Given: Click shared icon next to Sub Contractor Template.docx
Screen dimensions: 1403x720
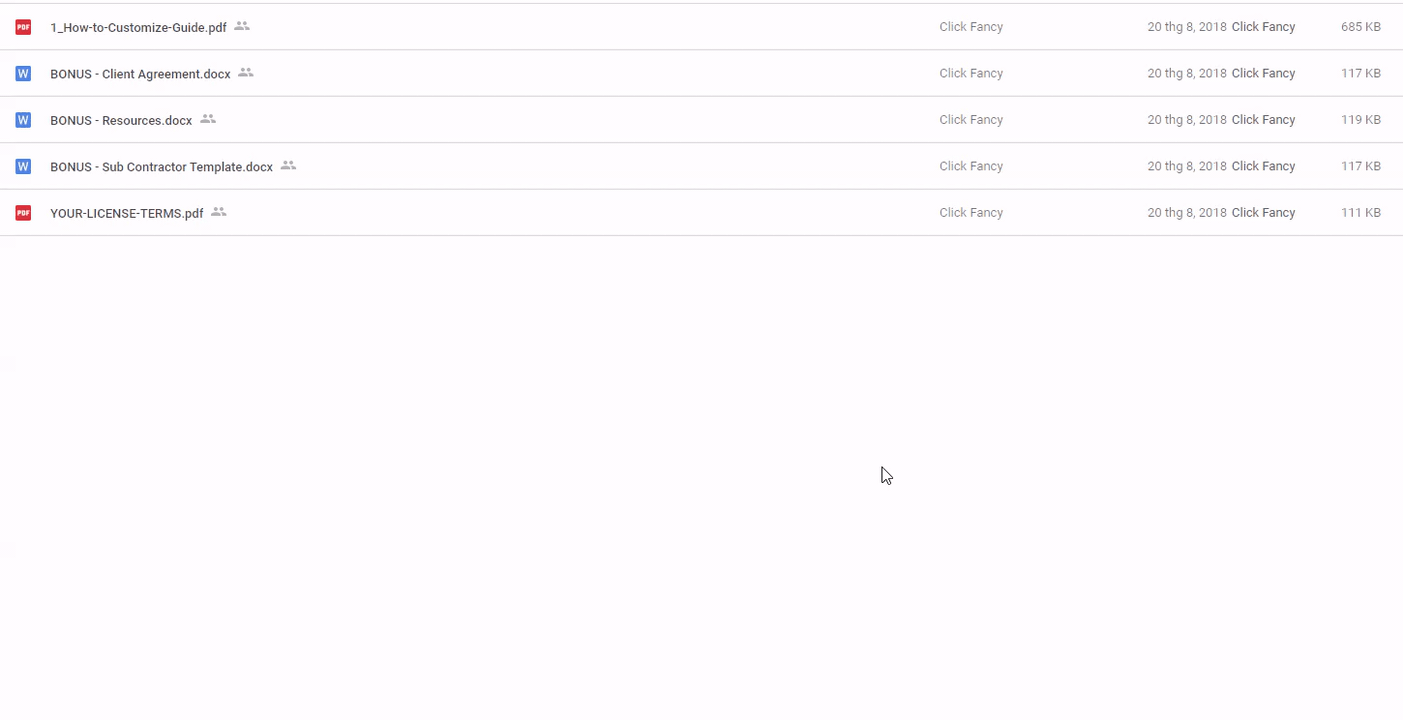Looking at the screenshot, I should pos(288,166).
